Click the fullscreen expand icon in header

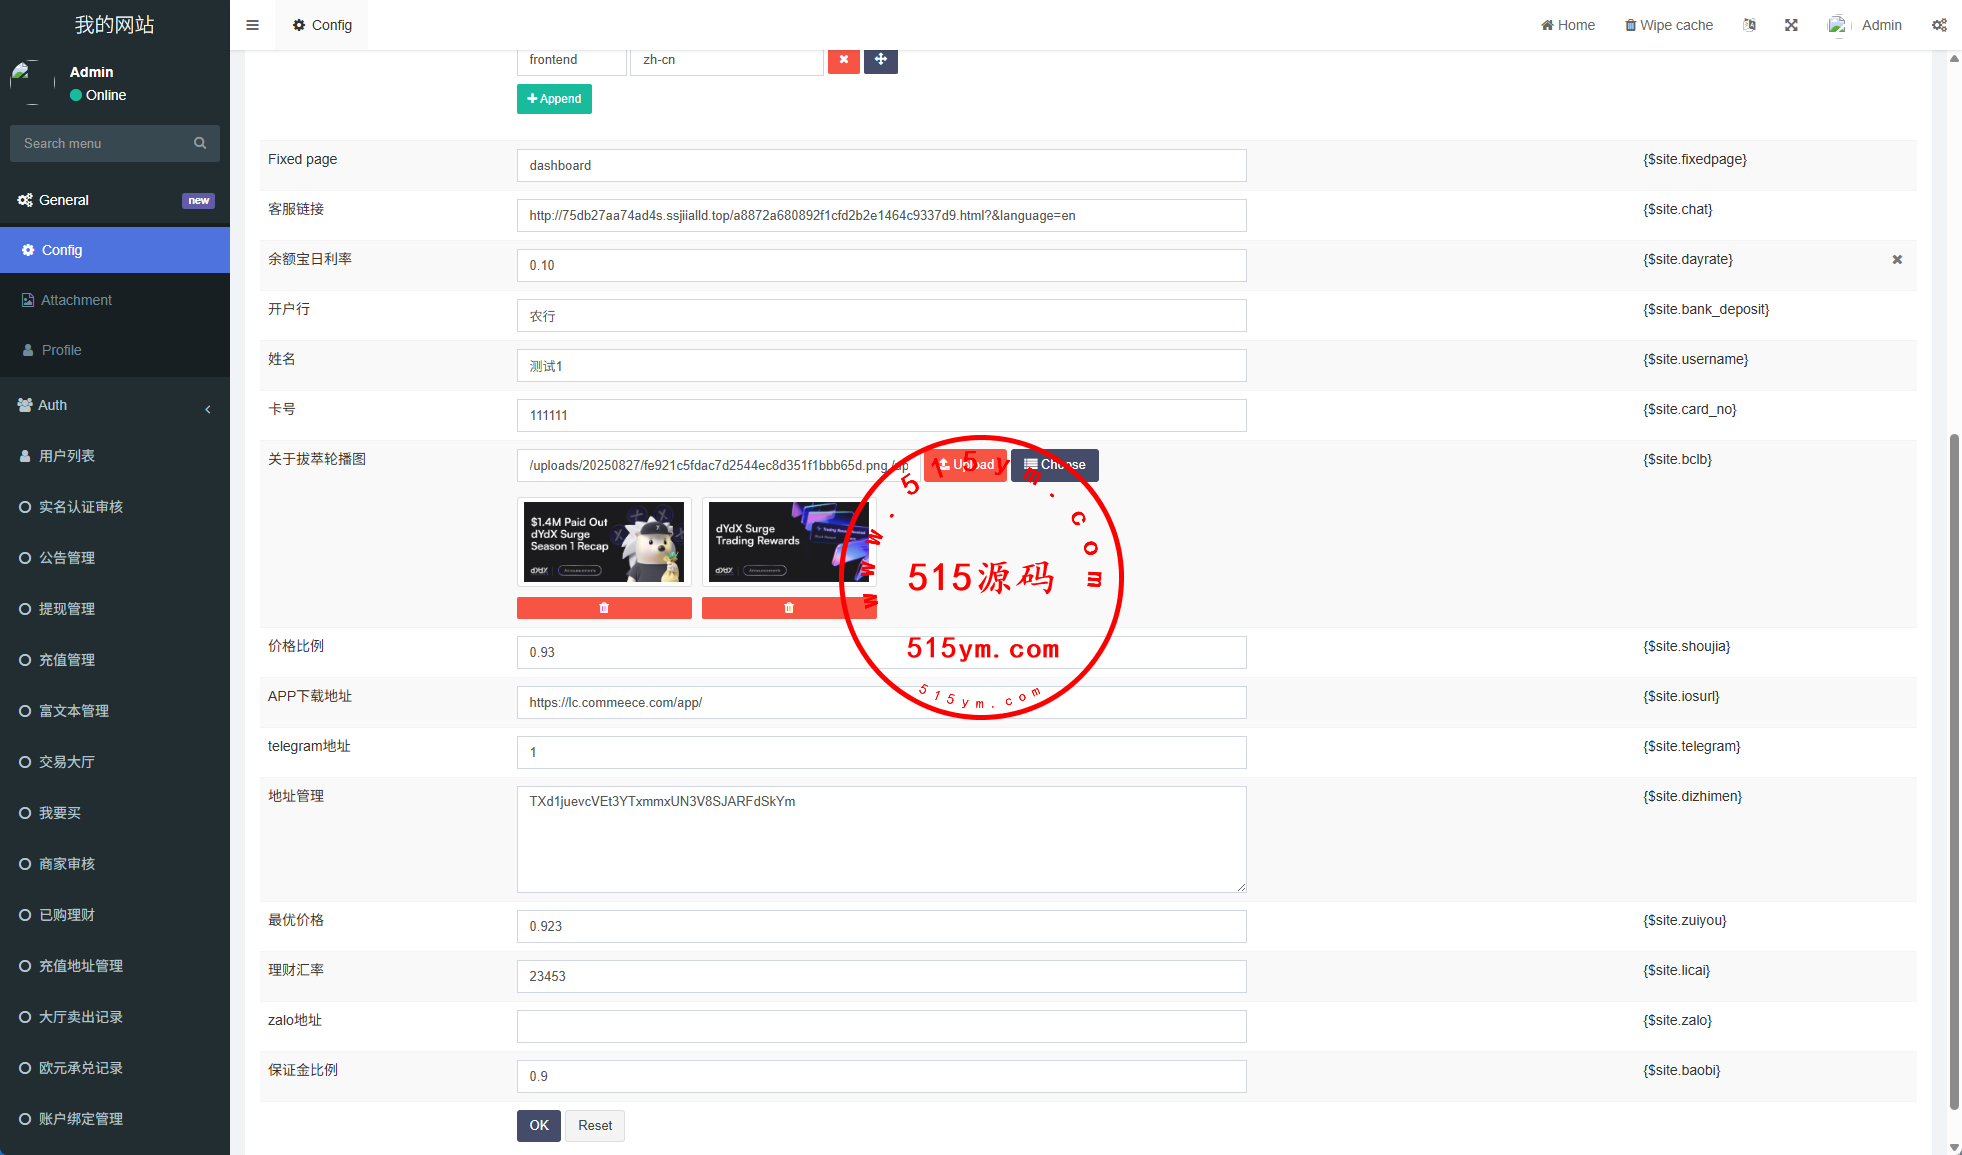pos(1791,25)
